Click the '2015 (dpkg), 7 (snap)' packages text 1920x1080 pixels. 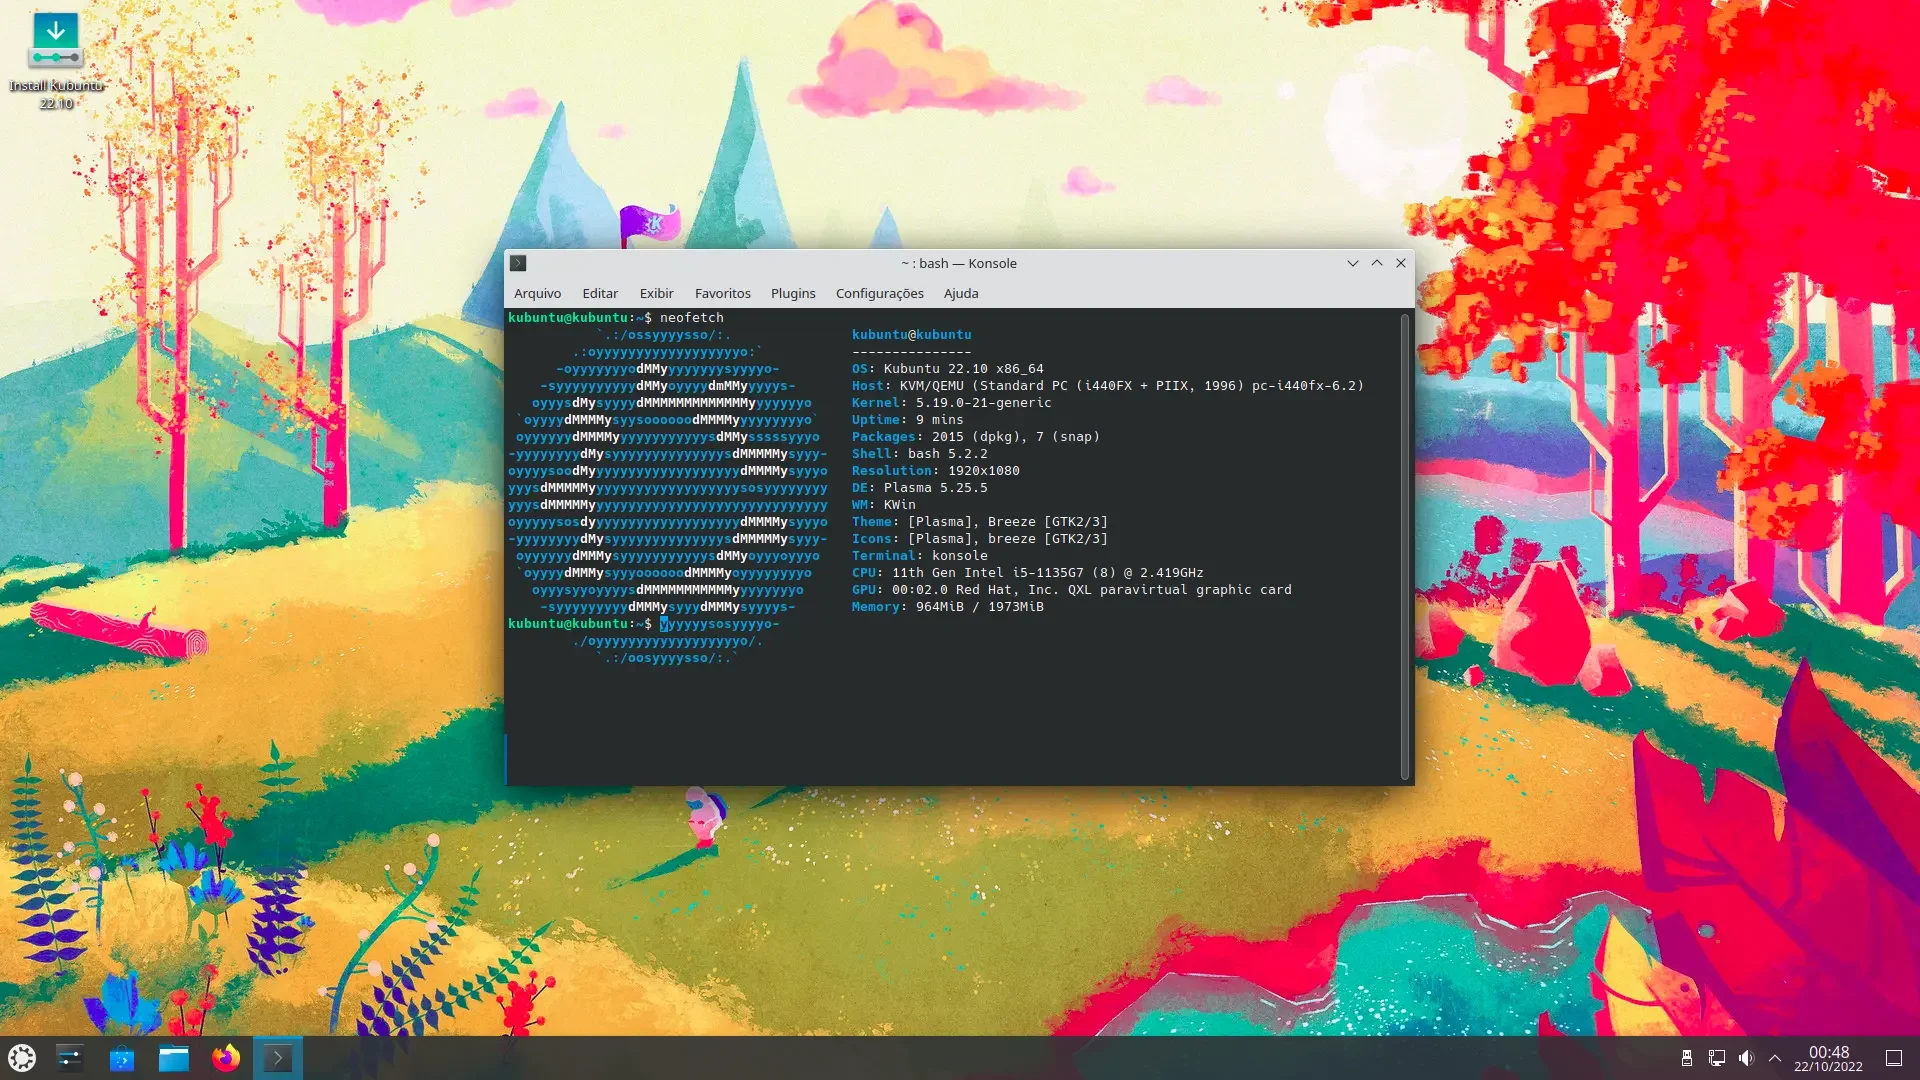click(1016, 437)
